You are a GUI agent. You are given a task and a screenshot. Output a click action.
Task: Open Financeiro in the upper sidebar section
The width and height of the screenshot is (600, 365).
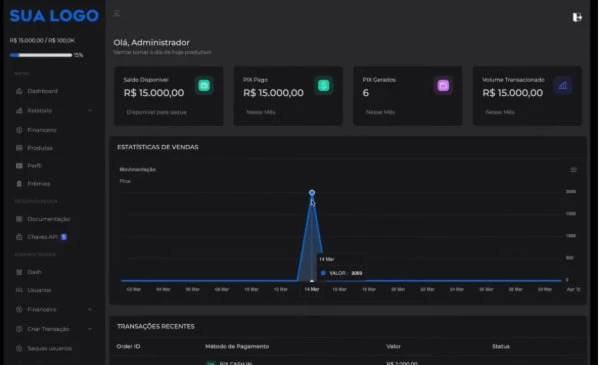42,130
